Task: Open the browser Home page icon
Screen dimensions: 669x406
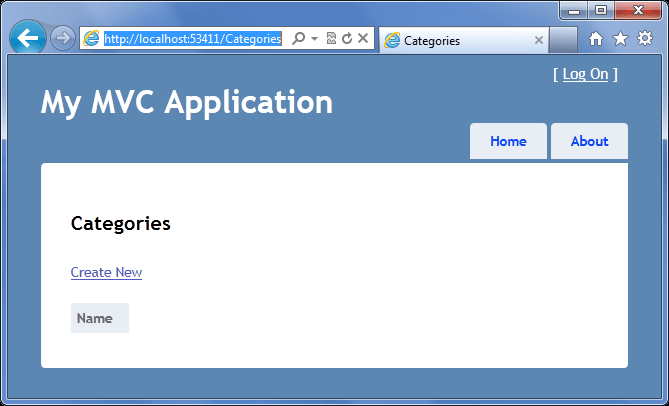Action: [x=596, y=39]
